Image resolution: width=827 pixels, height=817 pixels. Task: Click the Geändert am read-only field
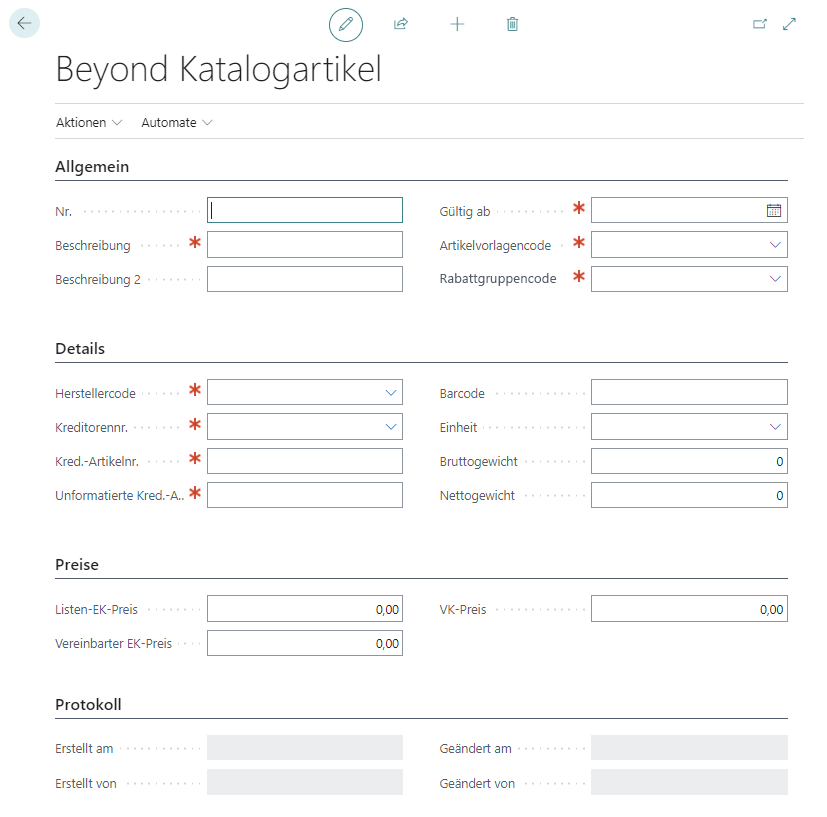tap(689, 747)
